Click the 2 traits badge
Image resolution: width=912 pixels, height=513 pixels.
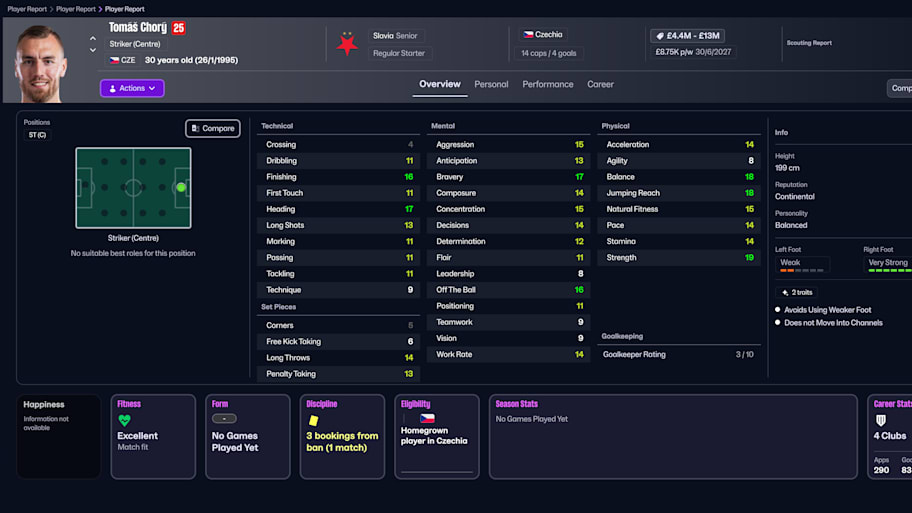[x=797, y=293]
